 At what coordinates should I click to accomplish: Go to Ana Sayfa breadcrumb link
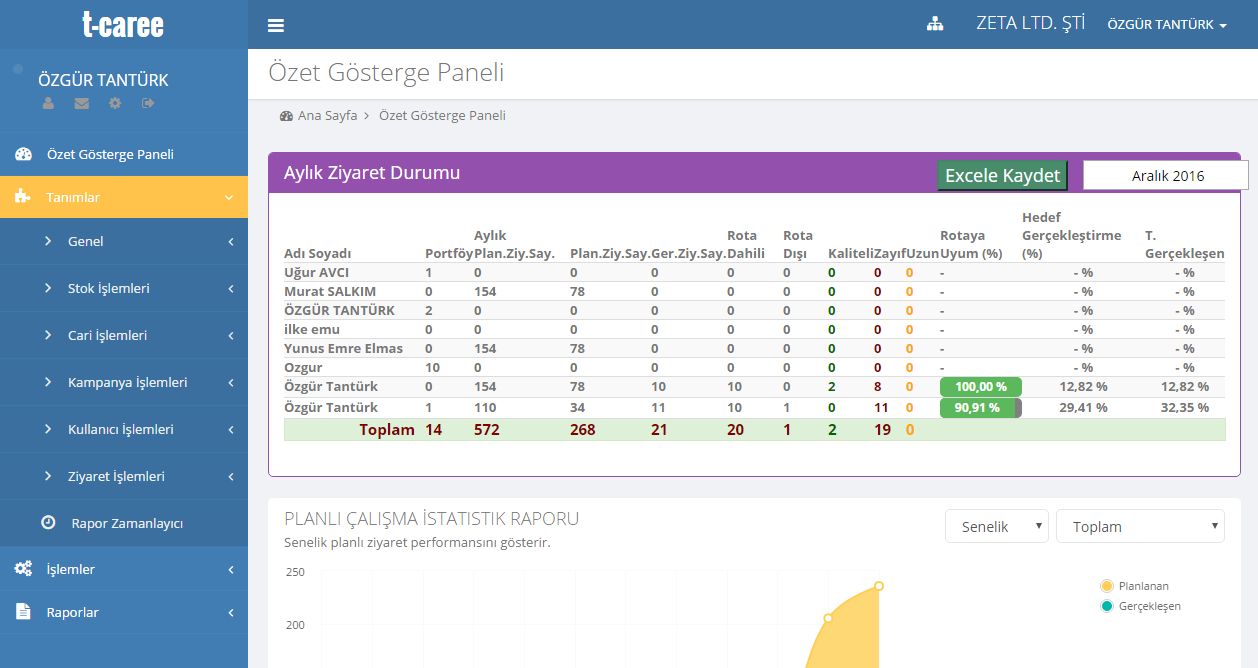pos(327,116)
